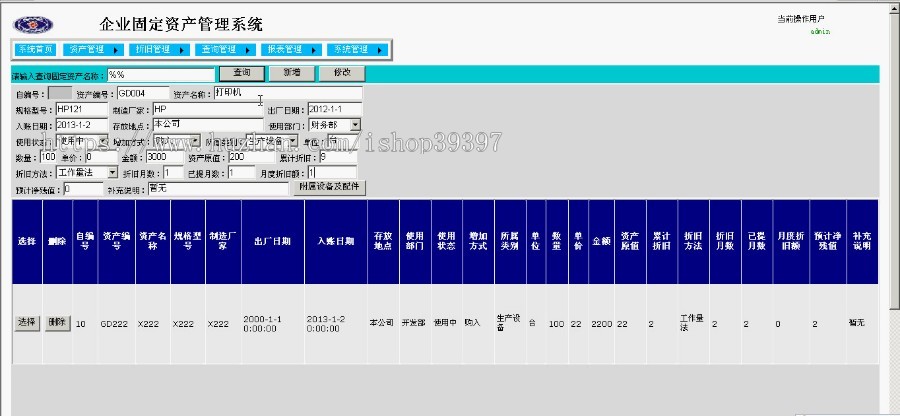900x416 pixels.
Task: Click the 单位 input field
Action: pyautogui.click(x=343, y=141)
